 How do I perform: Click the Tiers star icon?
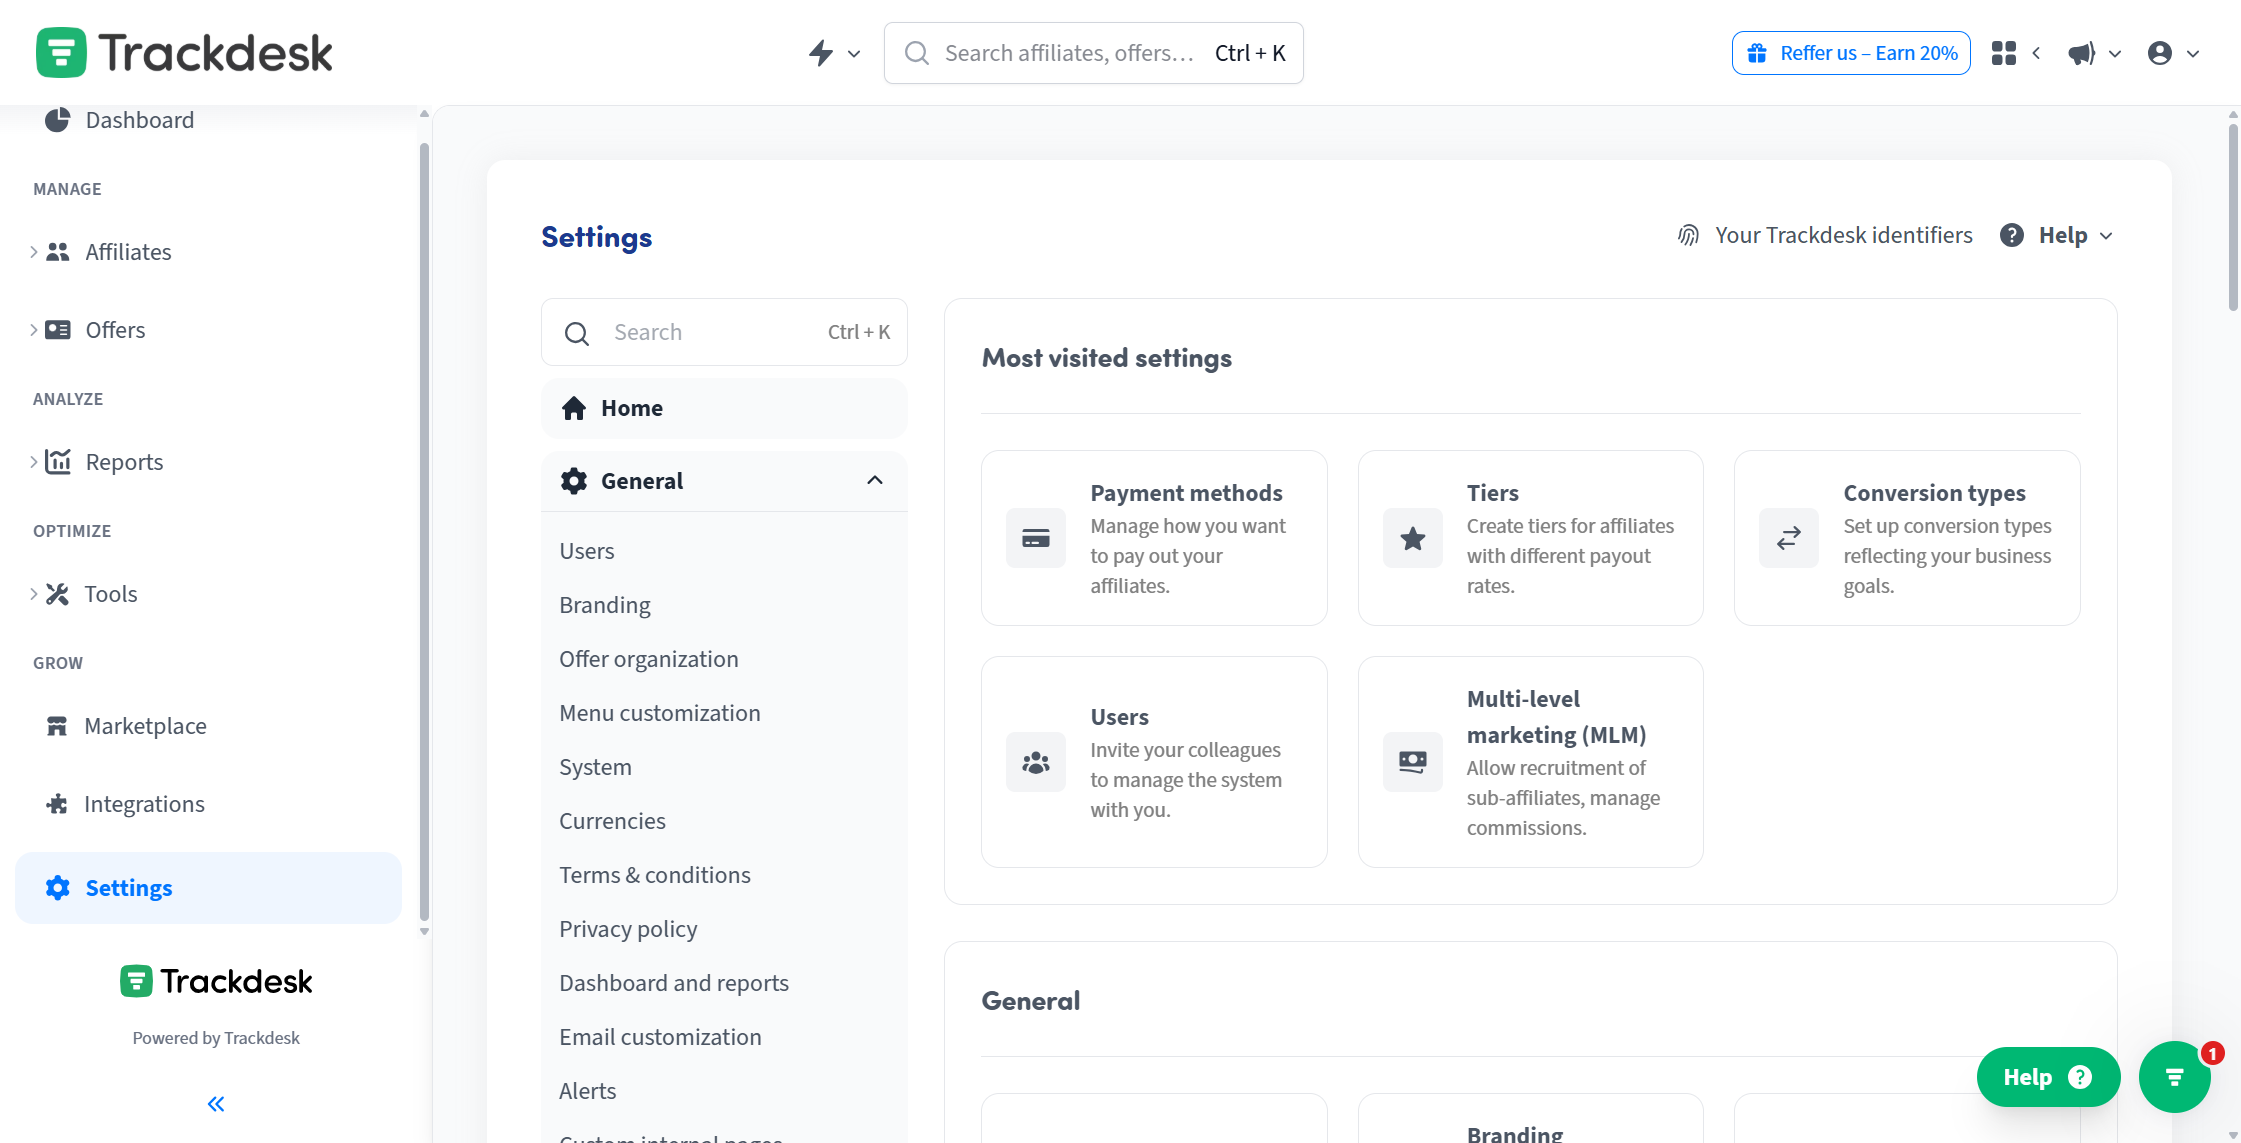[1412, 538]
